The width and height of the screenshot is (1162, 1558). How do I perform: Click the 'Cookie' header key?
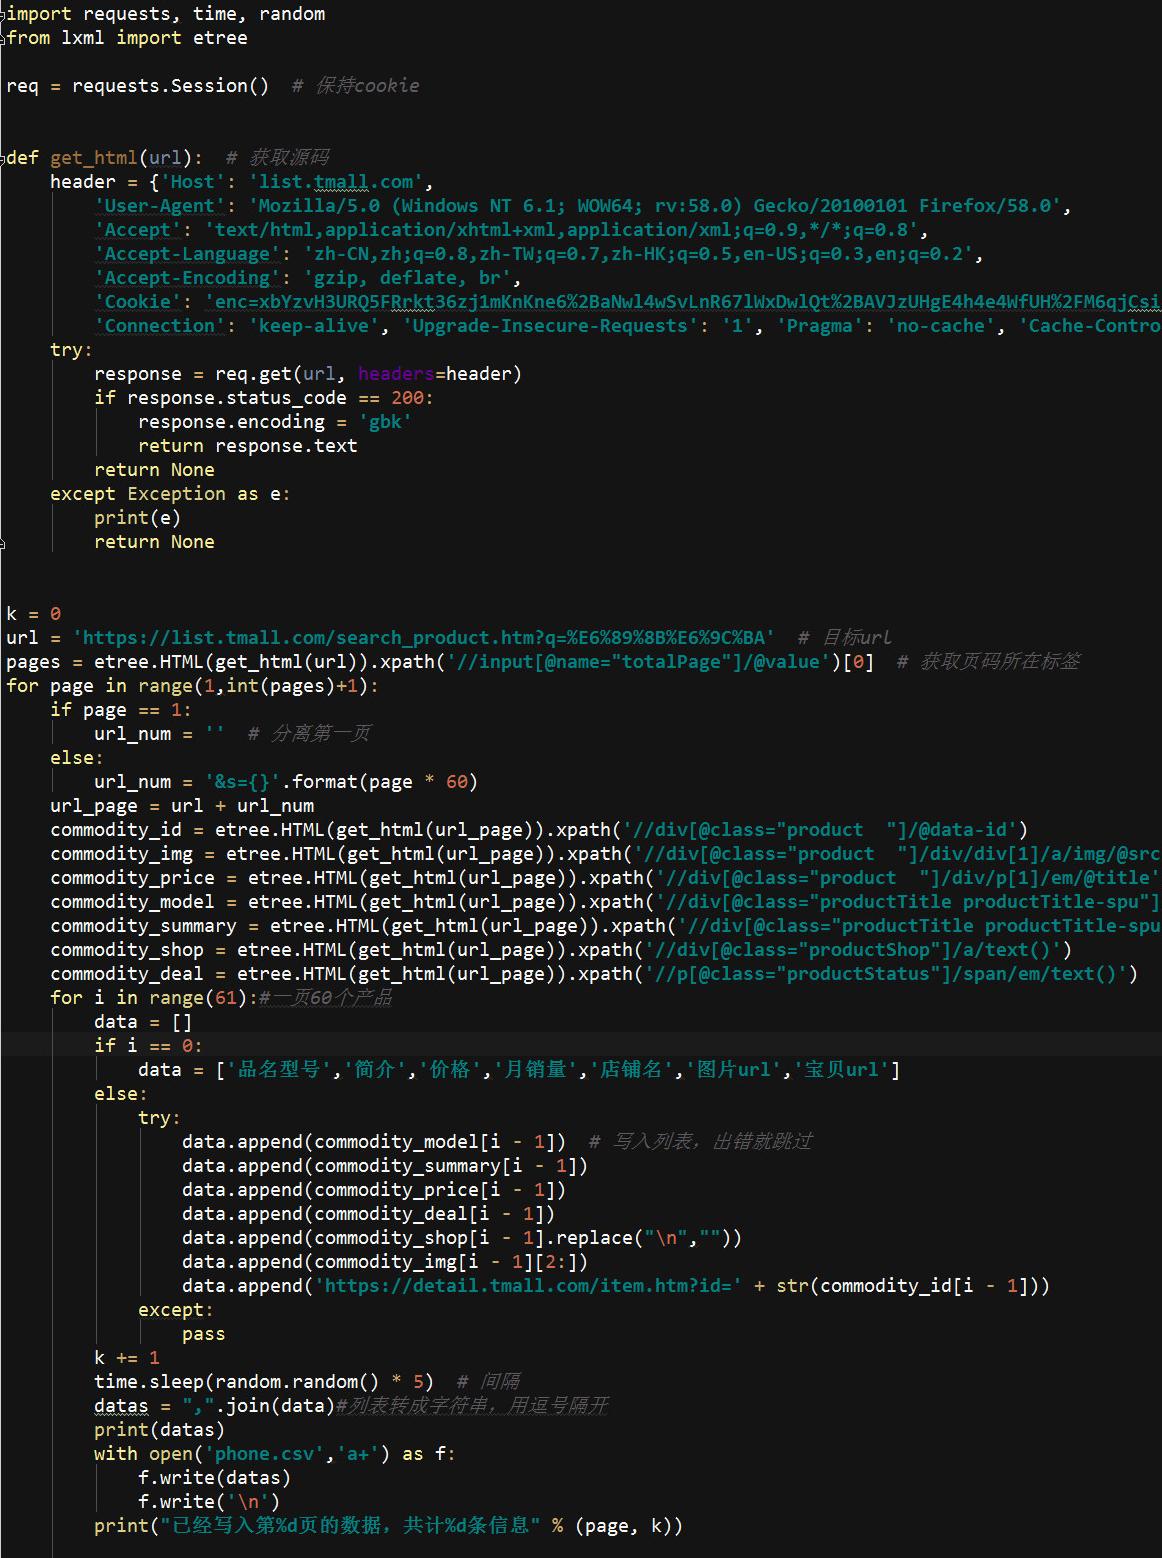tap(138, 302)
